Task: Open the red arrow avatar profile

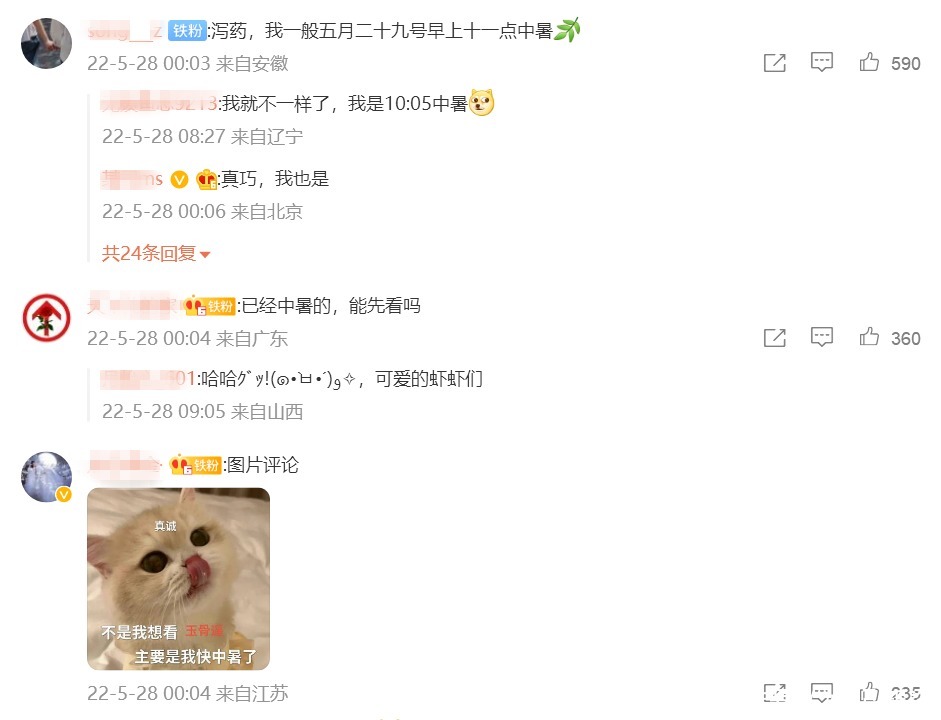Action: pyautogui.click(x=46, y=318)
